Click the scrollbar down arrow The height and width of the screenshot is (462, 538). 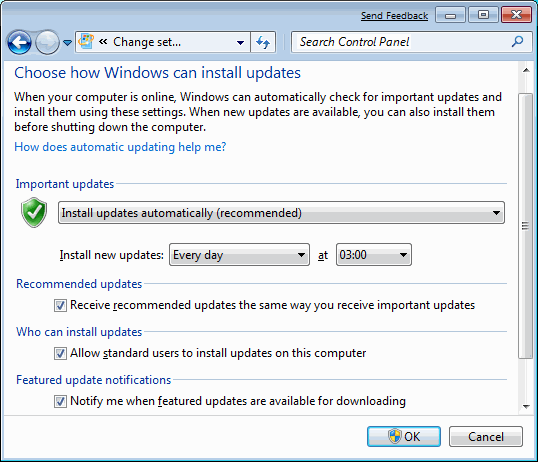(526, 407)
